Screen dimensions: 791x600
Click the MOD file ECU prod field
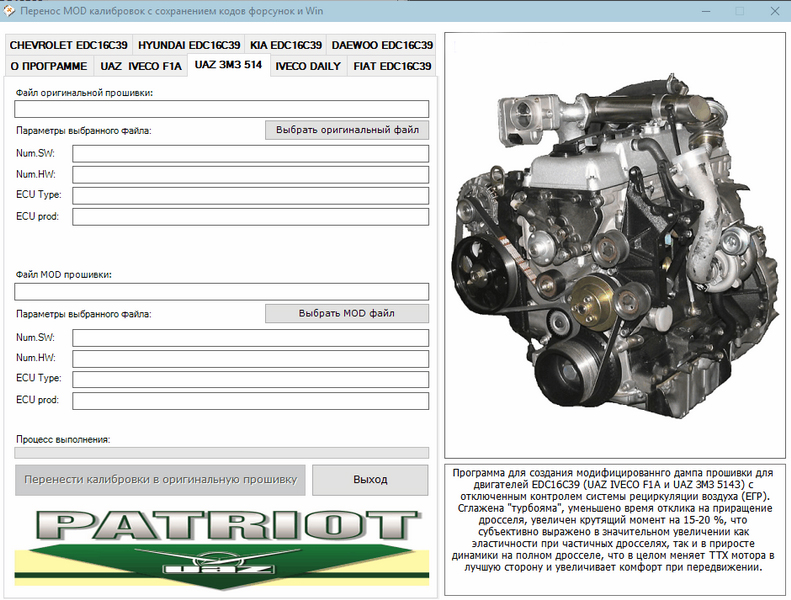click(x=251, y=401)
